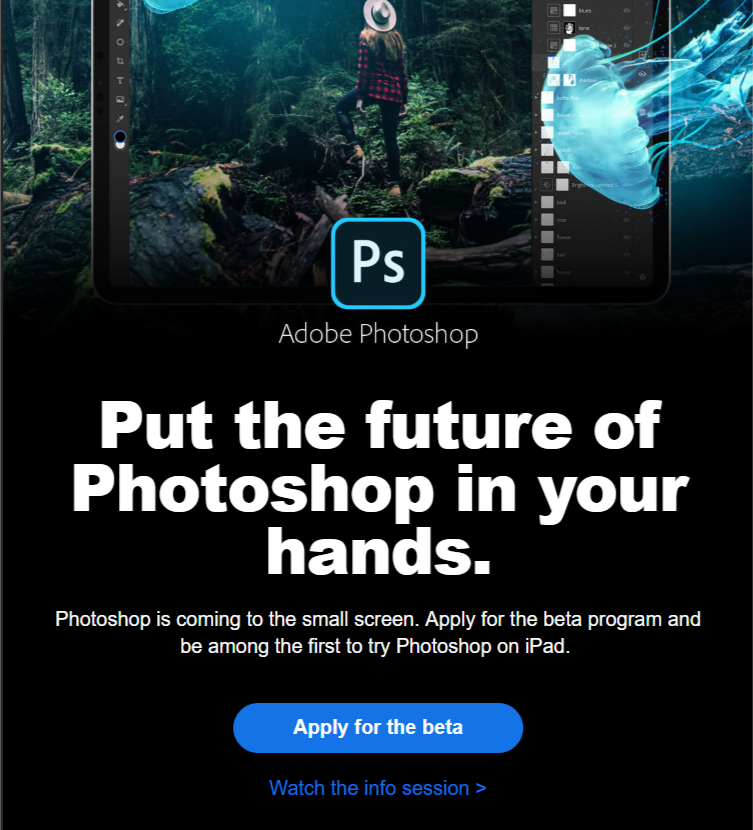This screenshot has height=830, width=753.
Task: Select the healing brush tool icon
Action: coord(120,23)
